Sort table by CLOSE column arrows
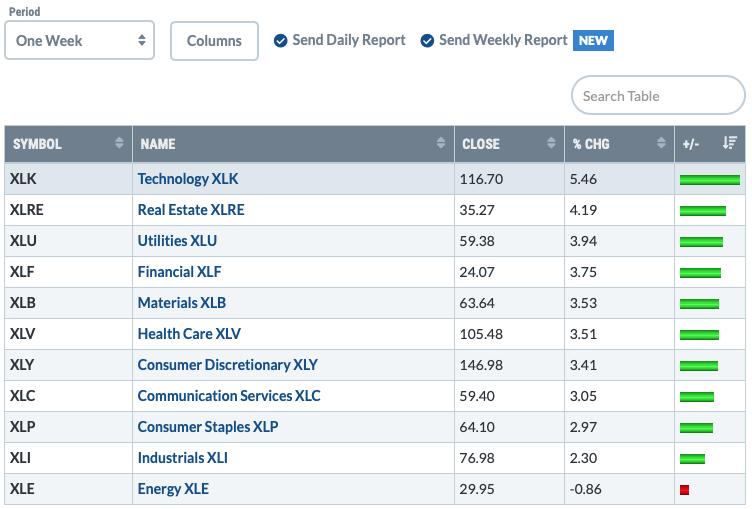The height and width of the screenshot is (509, 752). point(551,143)
